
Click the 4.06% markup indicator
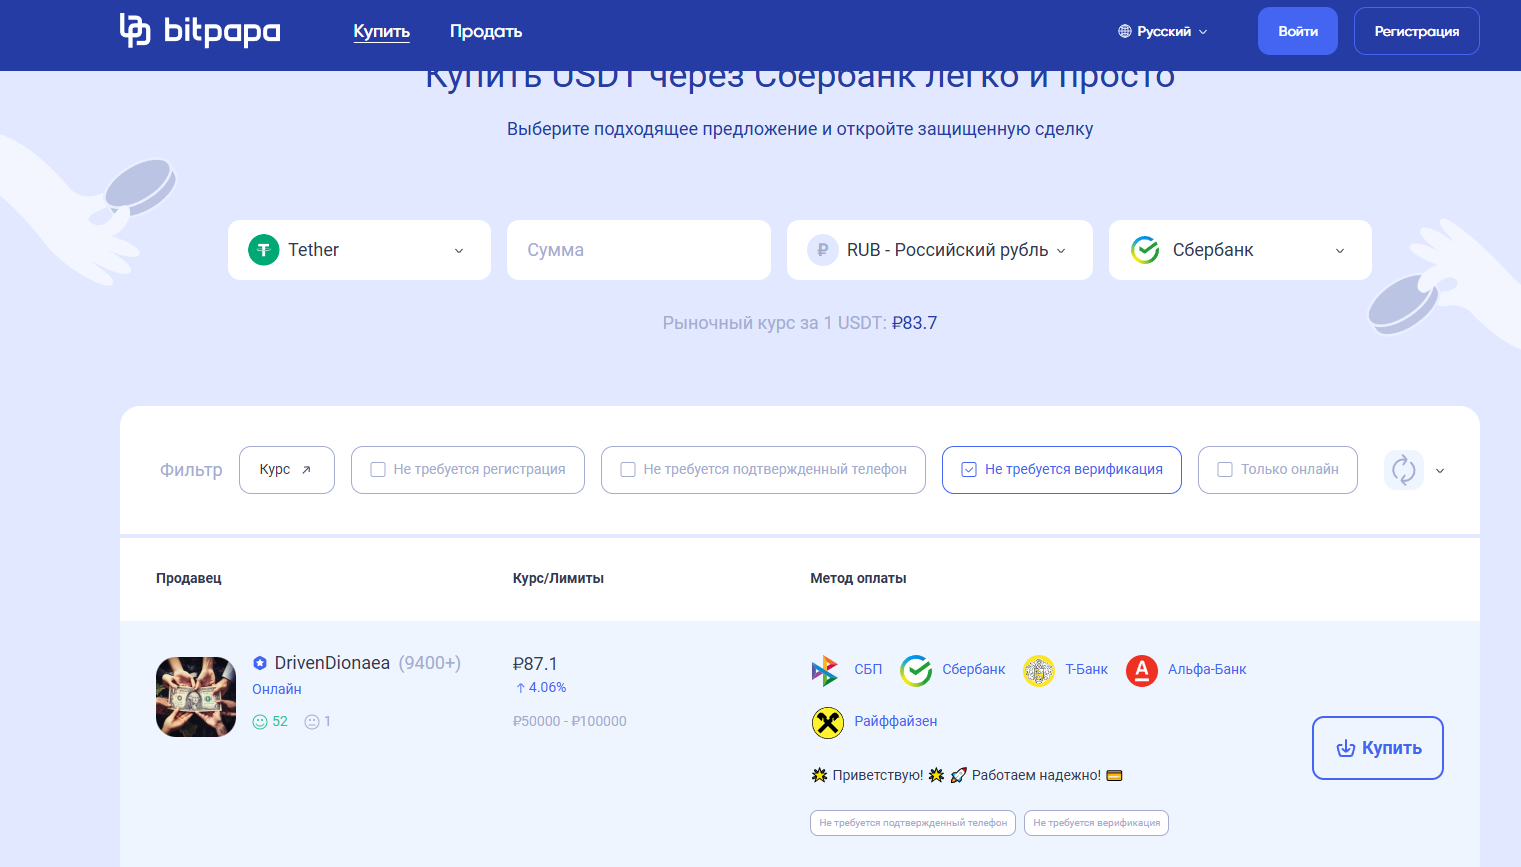[x=541, y=688]
